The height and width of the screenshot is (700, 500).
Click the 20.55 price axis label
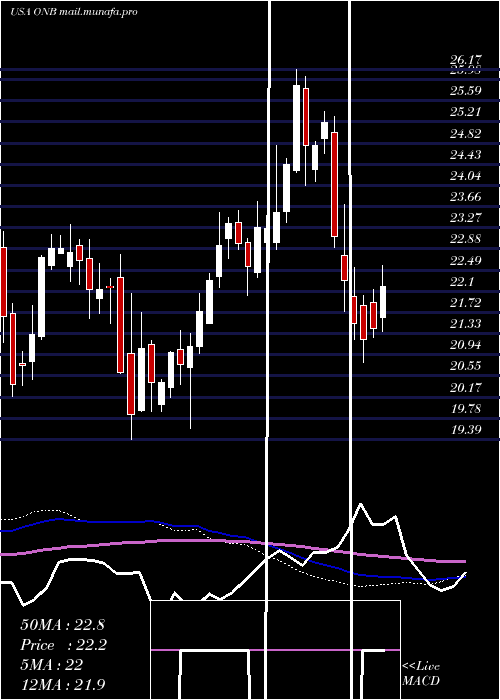(466, 366)
